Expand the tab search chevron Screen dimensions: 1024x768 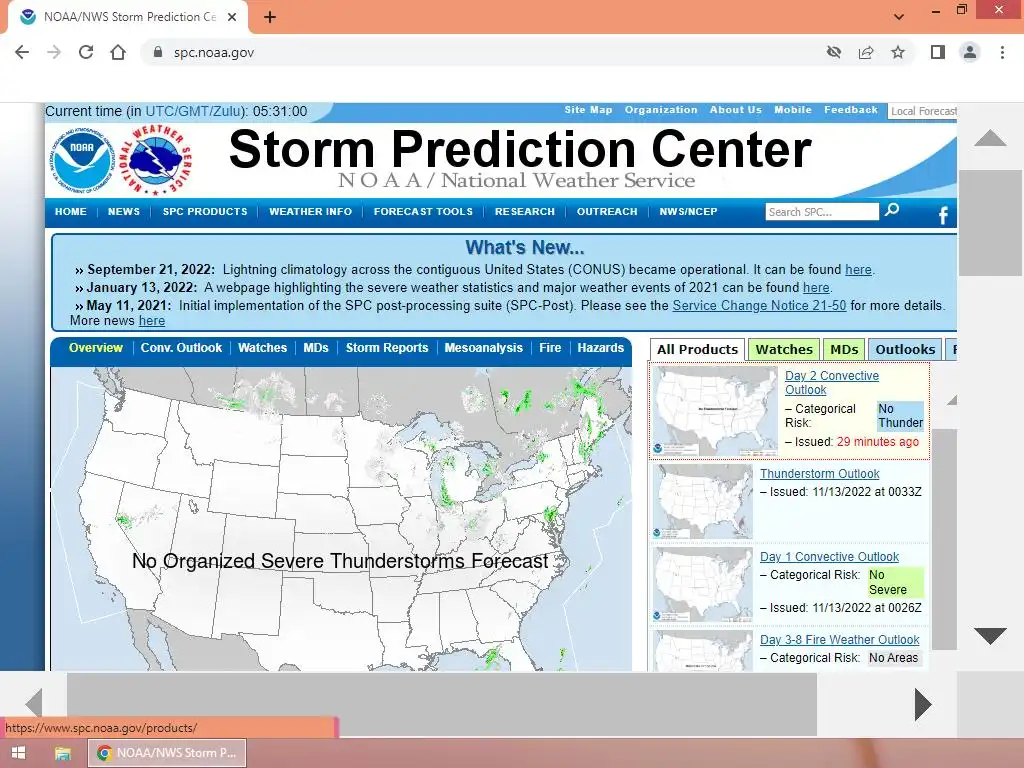(x=899, y=17)
